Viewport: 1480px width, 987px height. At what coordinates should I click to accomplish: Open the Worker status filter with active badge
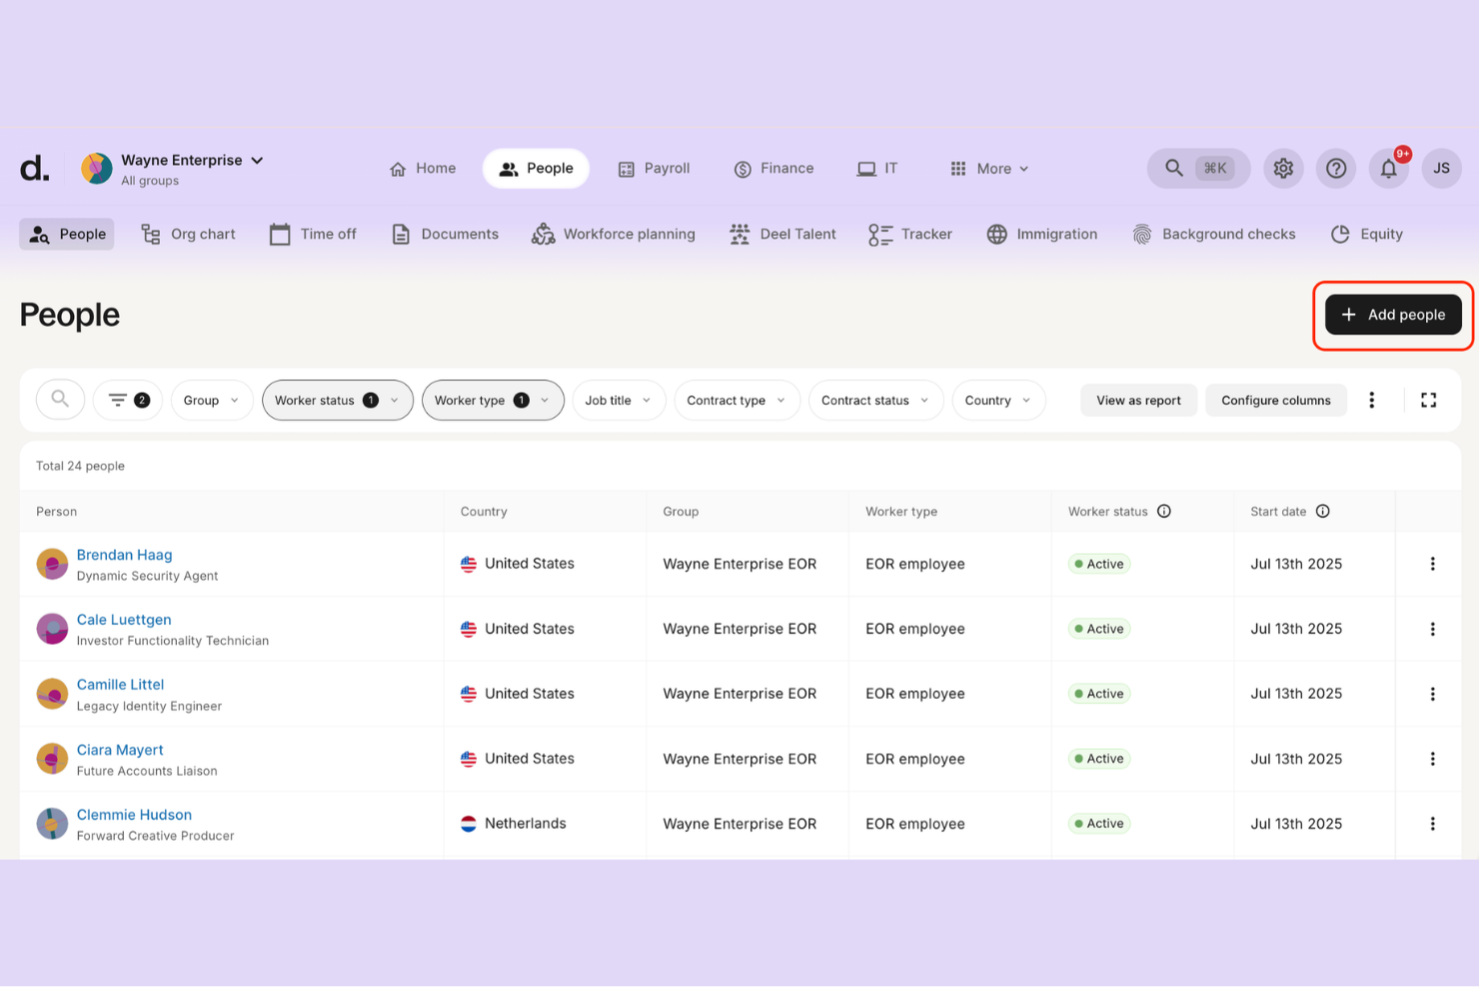pos(337,400)
